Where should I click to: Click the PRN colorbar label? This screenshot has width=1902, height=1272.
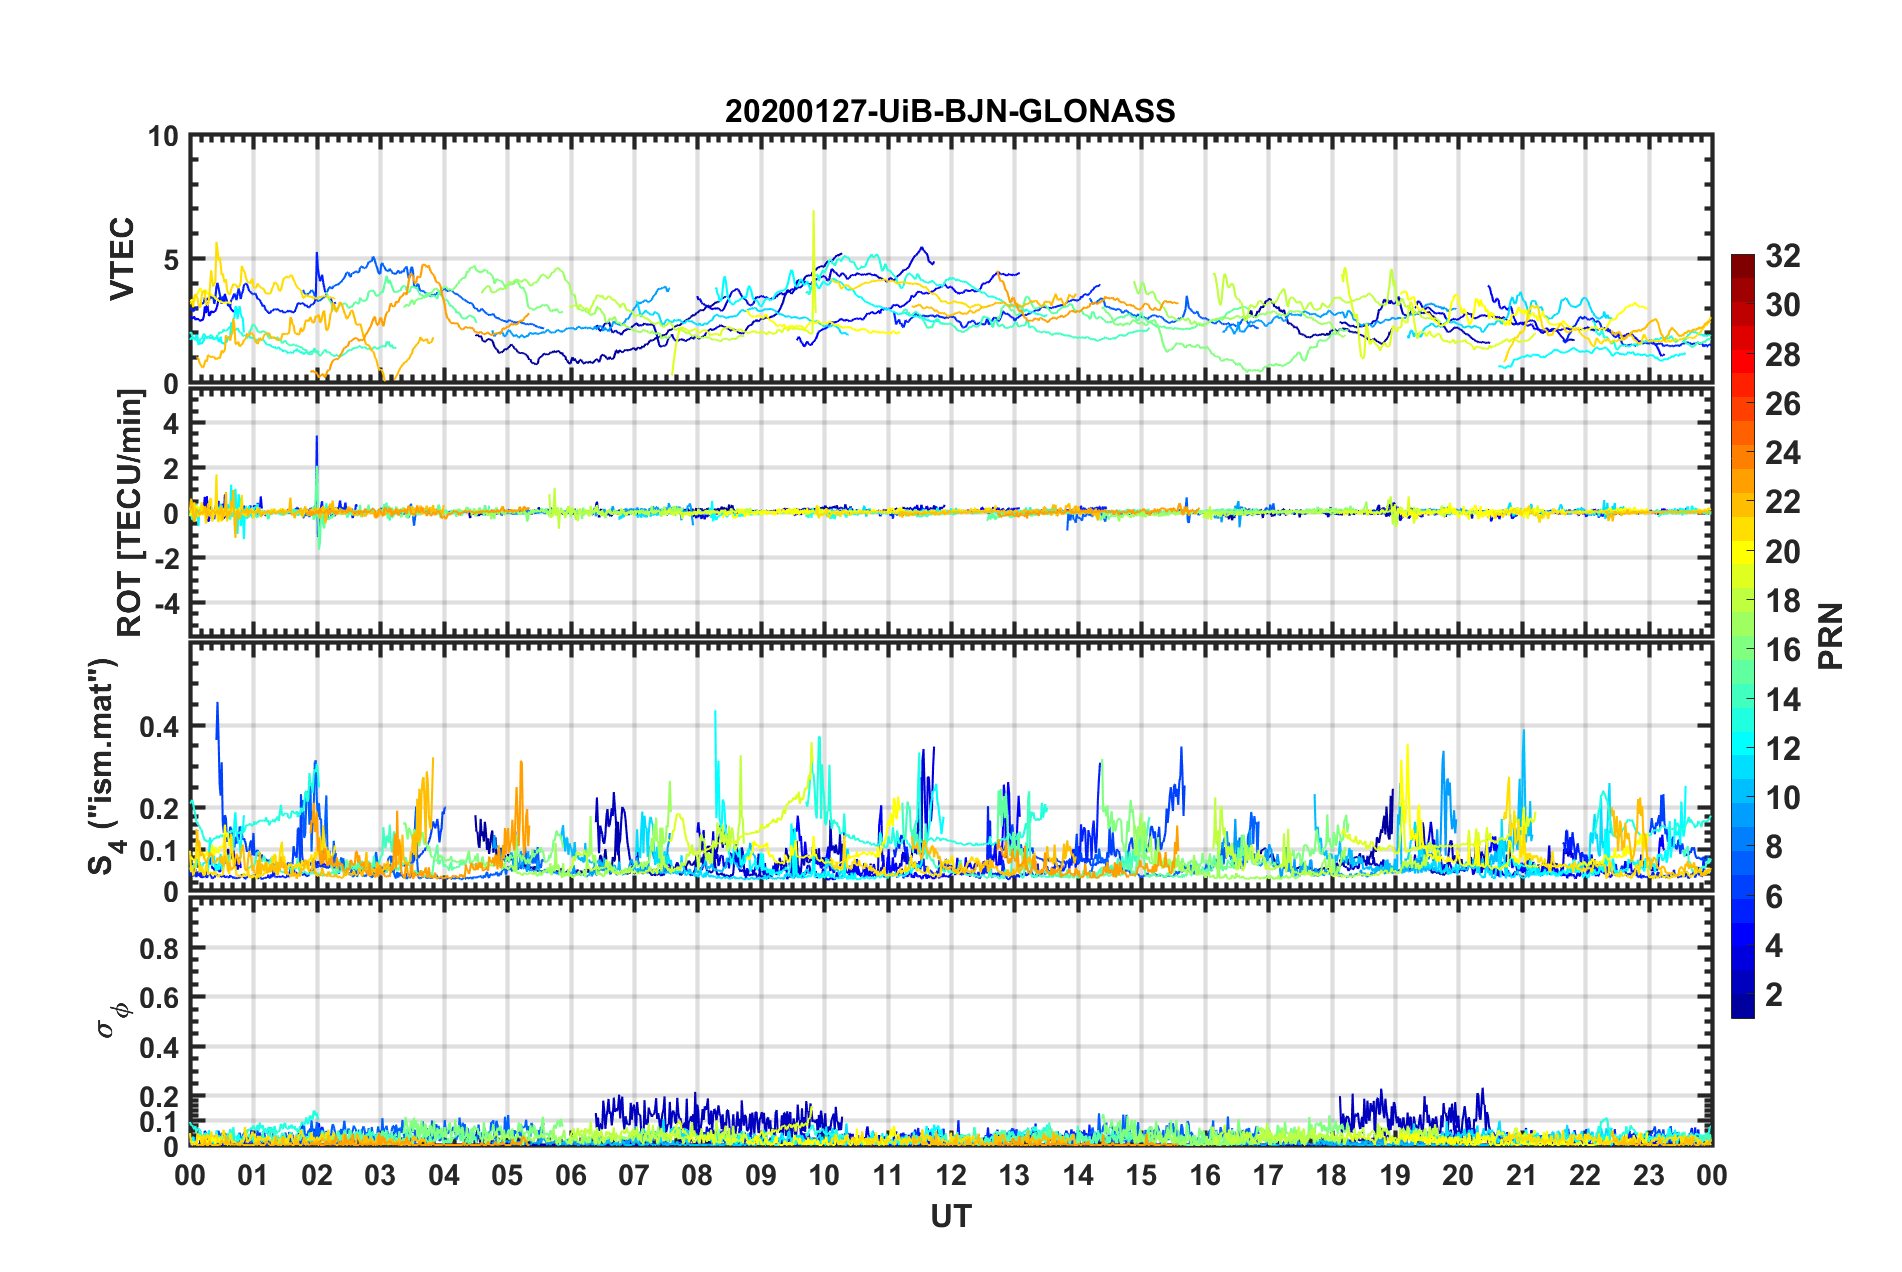pos(1831,636)
